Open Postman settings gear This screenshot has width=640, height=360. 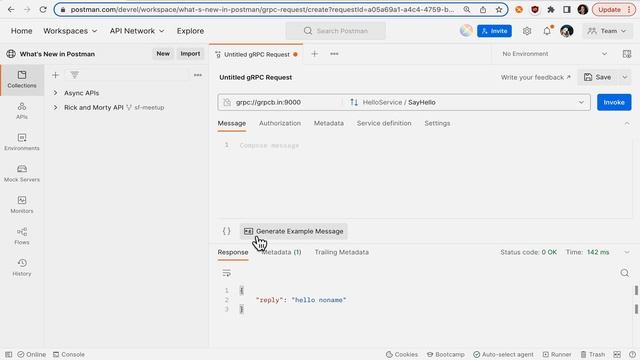point(527,31)
